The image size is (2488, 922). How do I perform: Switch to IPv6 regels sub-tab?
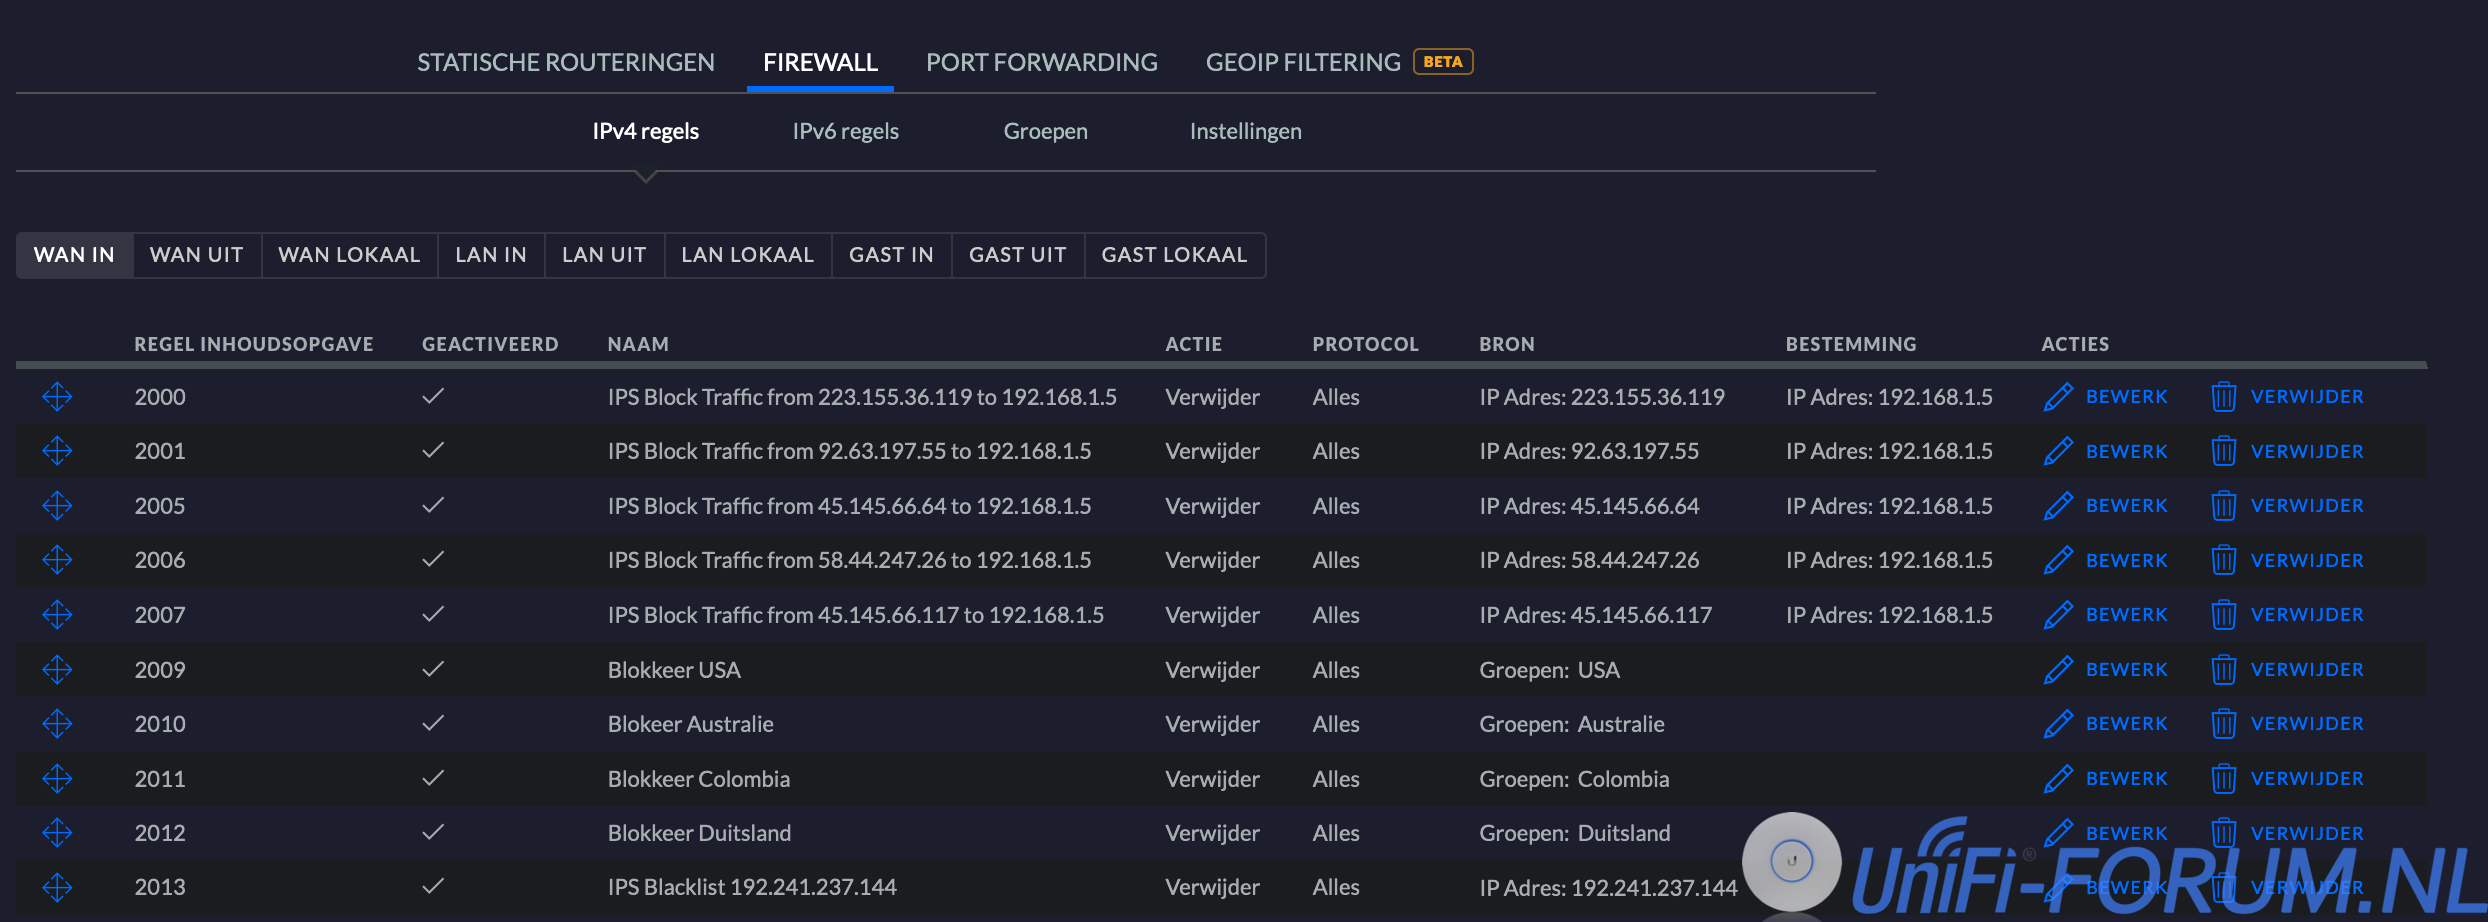click(x=845, y=131)
